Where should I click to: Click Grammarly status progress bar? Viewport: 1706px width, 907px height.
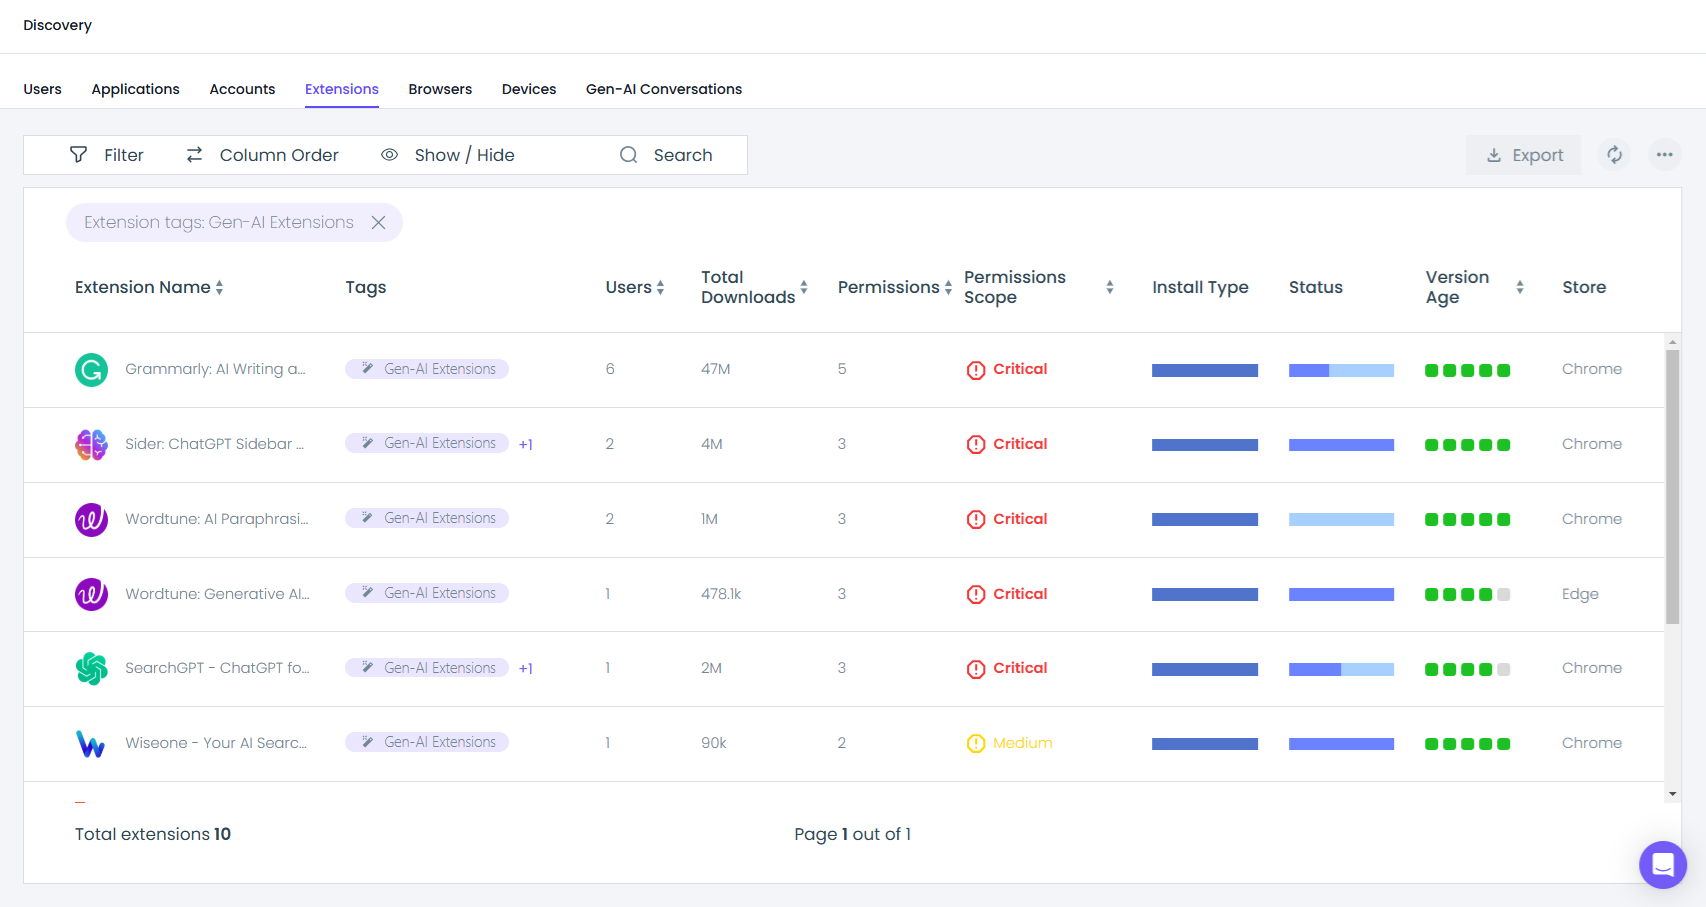[1341, 370]
